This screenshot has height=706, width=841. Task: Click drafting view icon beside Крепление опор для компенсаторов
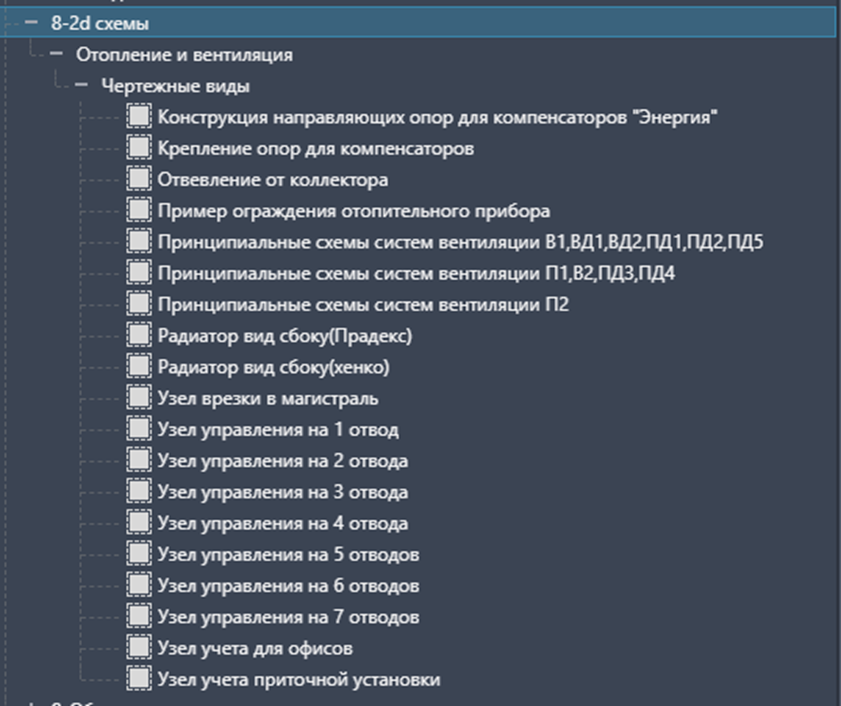[x=139, y=148]
